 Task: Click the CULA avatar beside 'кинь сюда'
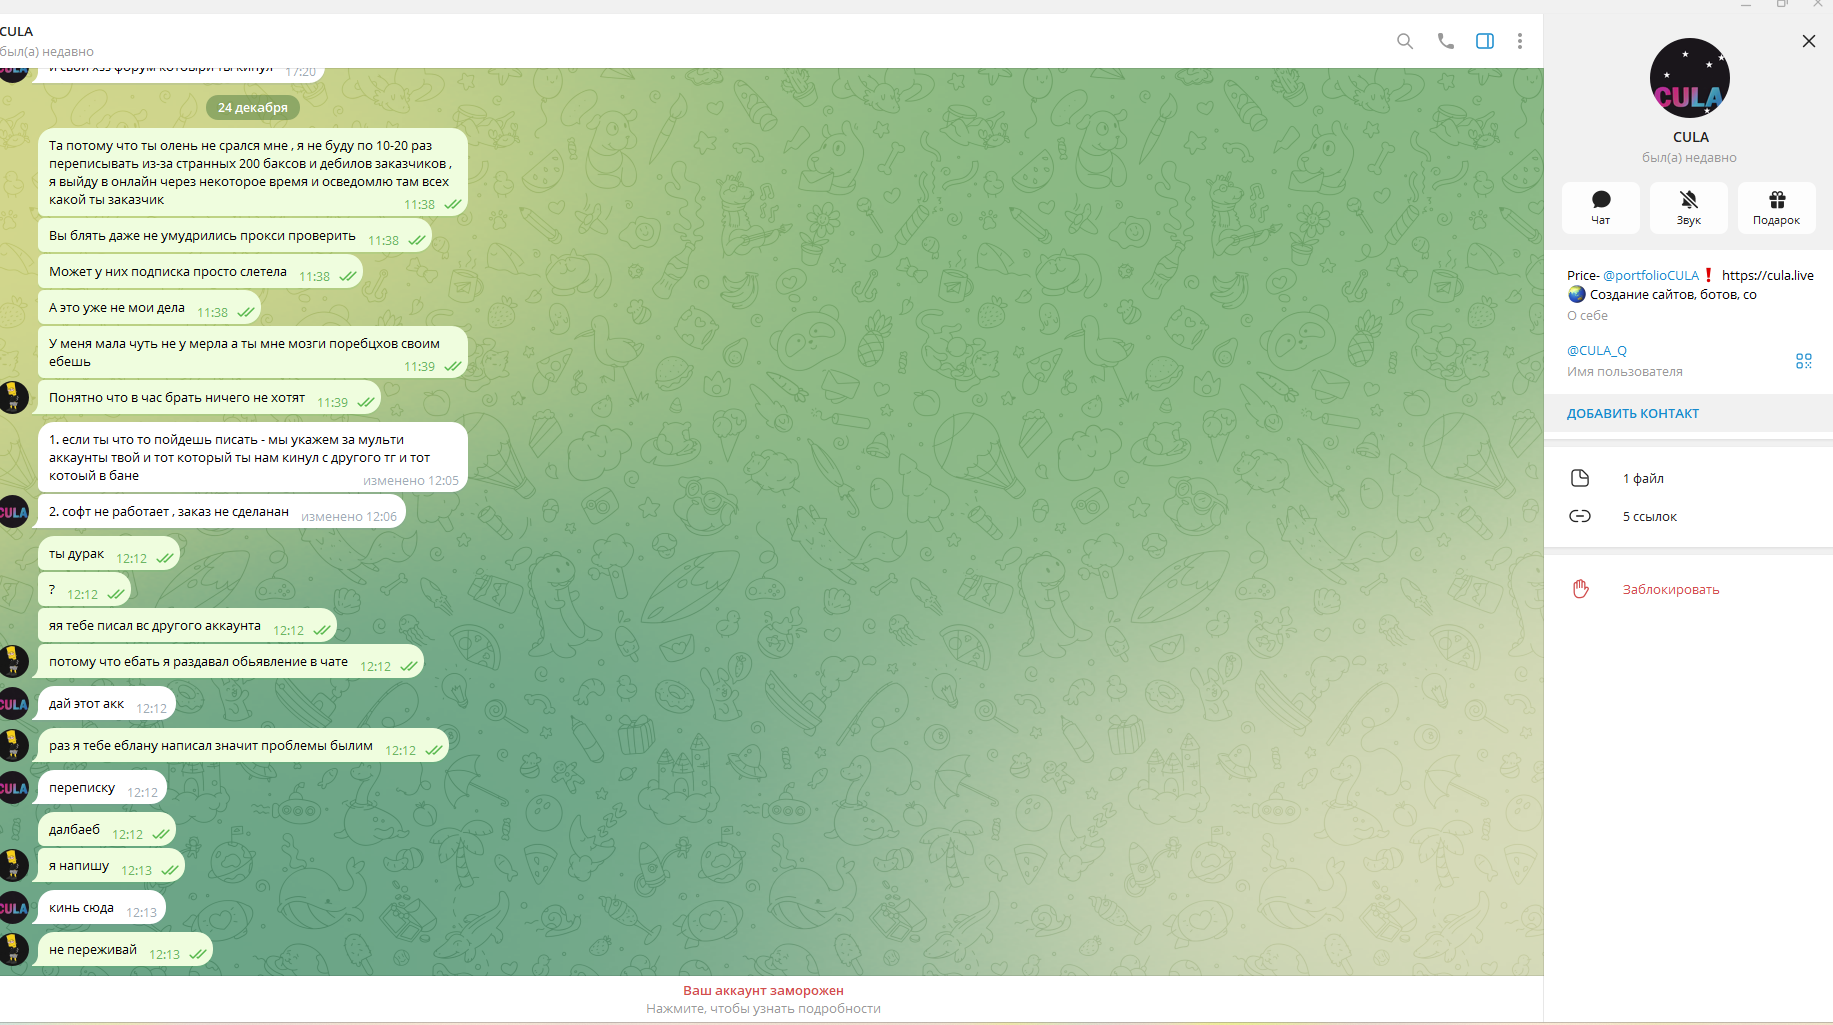[x=13, y=907]
